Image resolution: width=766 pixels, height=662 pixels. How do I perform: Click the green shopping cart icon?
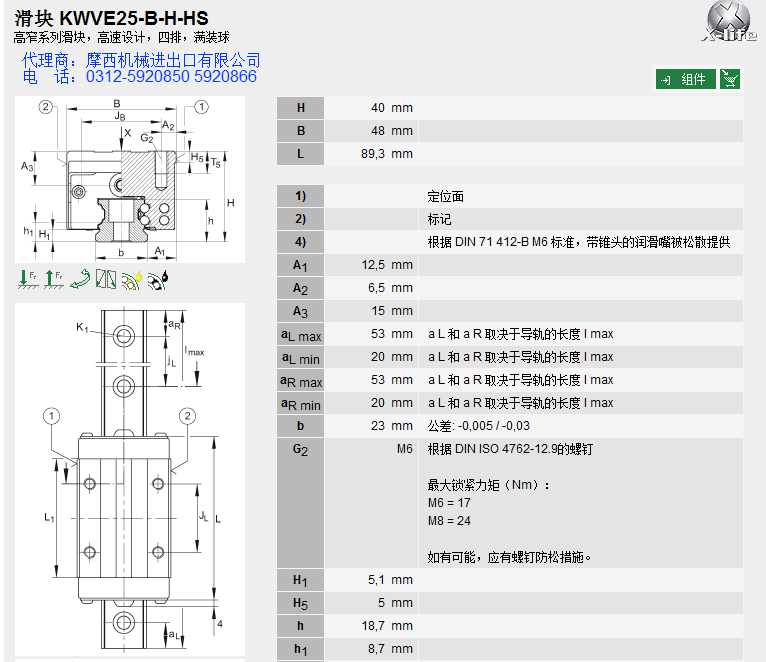click(730, 79)
